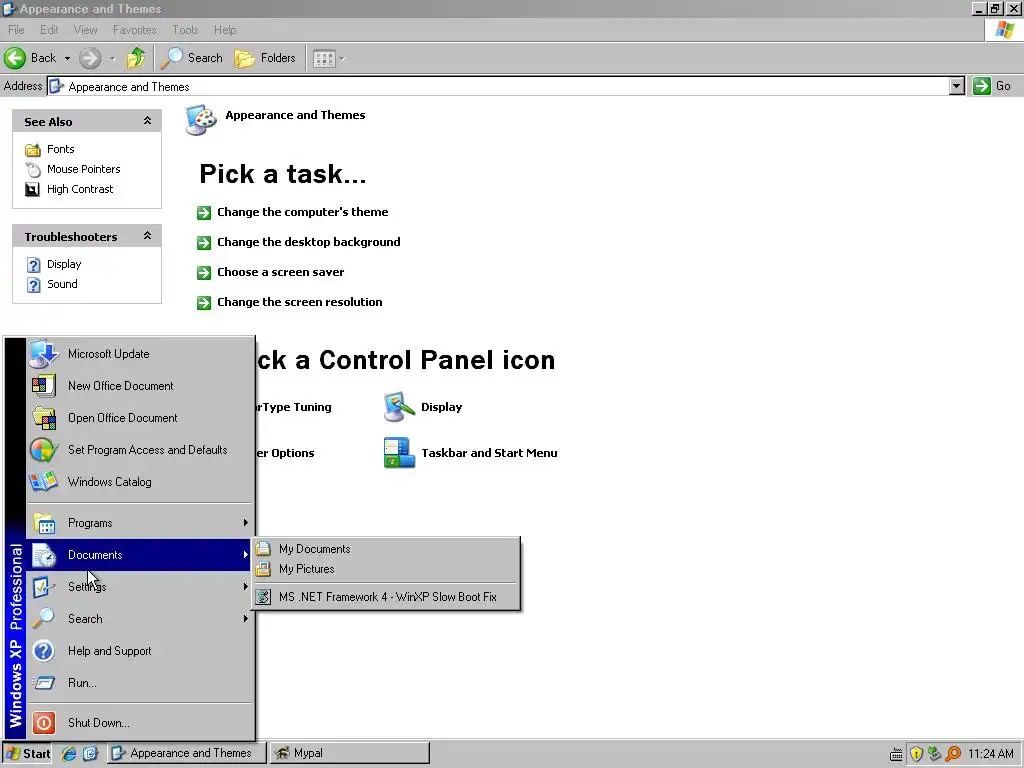Open the Views icon in toolbar
The width and height of the screenshot is (1024, 768).
click(x=324, y=59)
